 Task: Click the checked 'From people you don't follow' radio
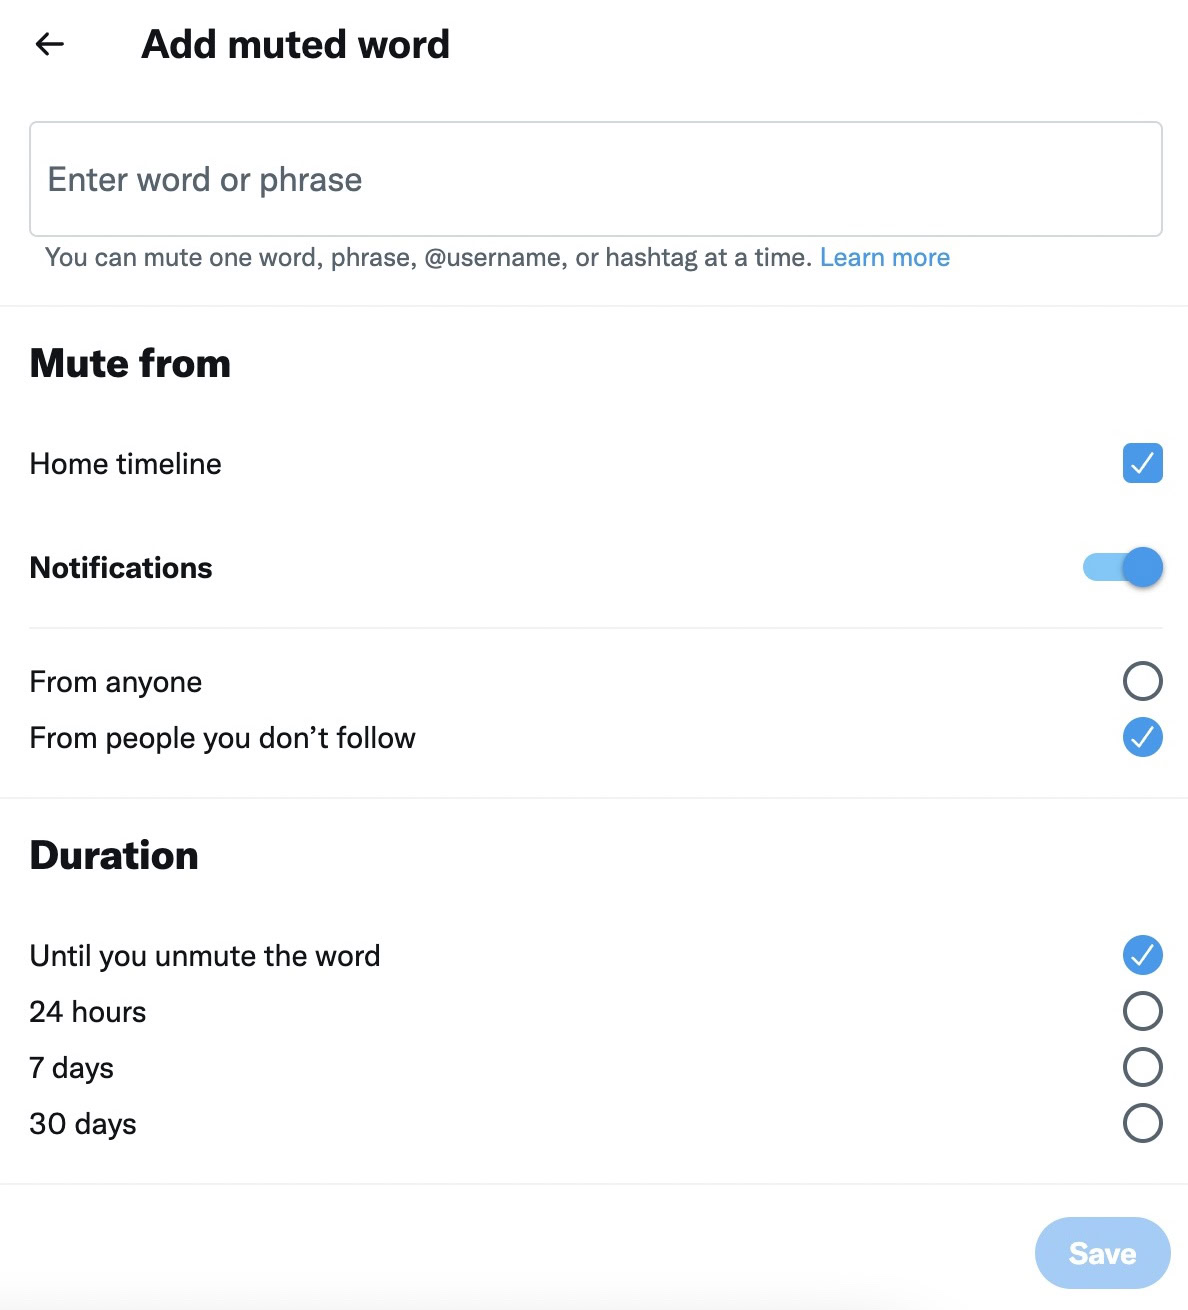click(x=1142, y=738)
